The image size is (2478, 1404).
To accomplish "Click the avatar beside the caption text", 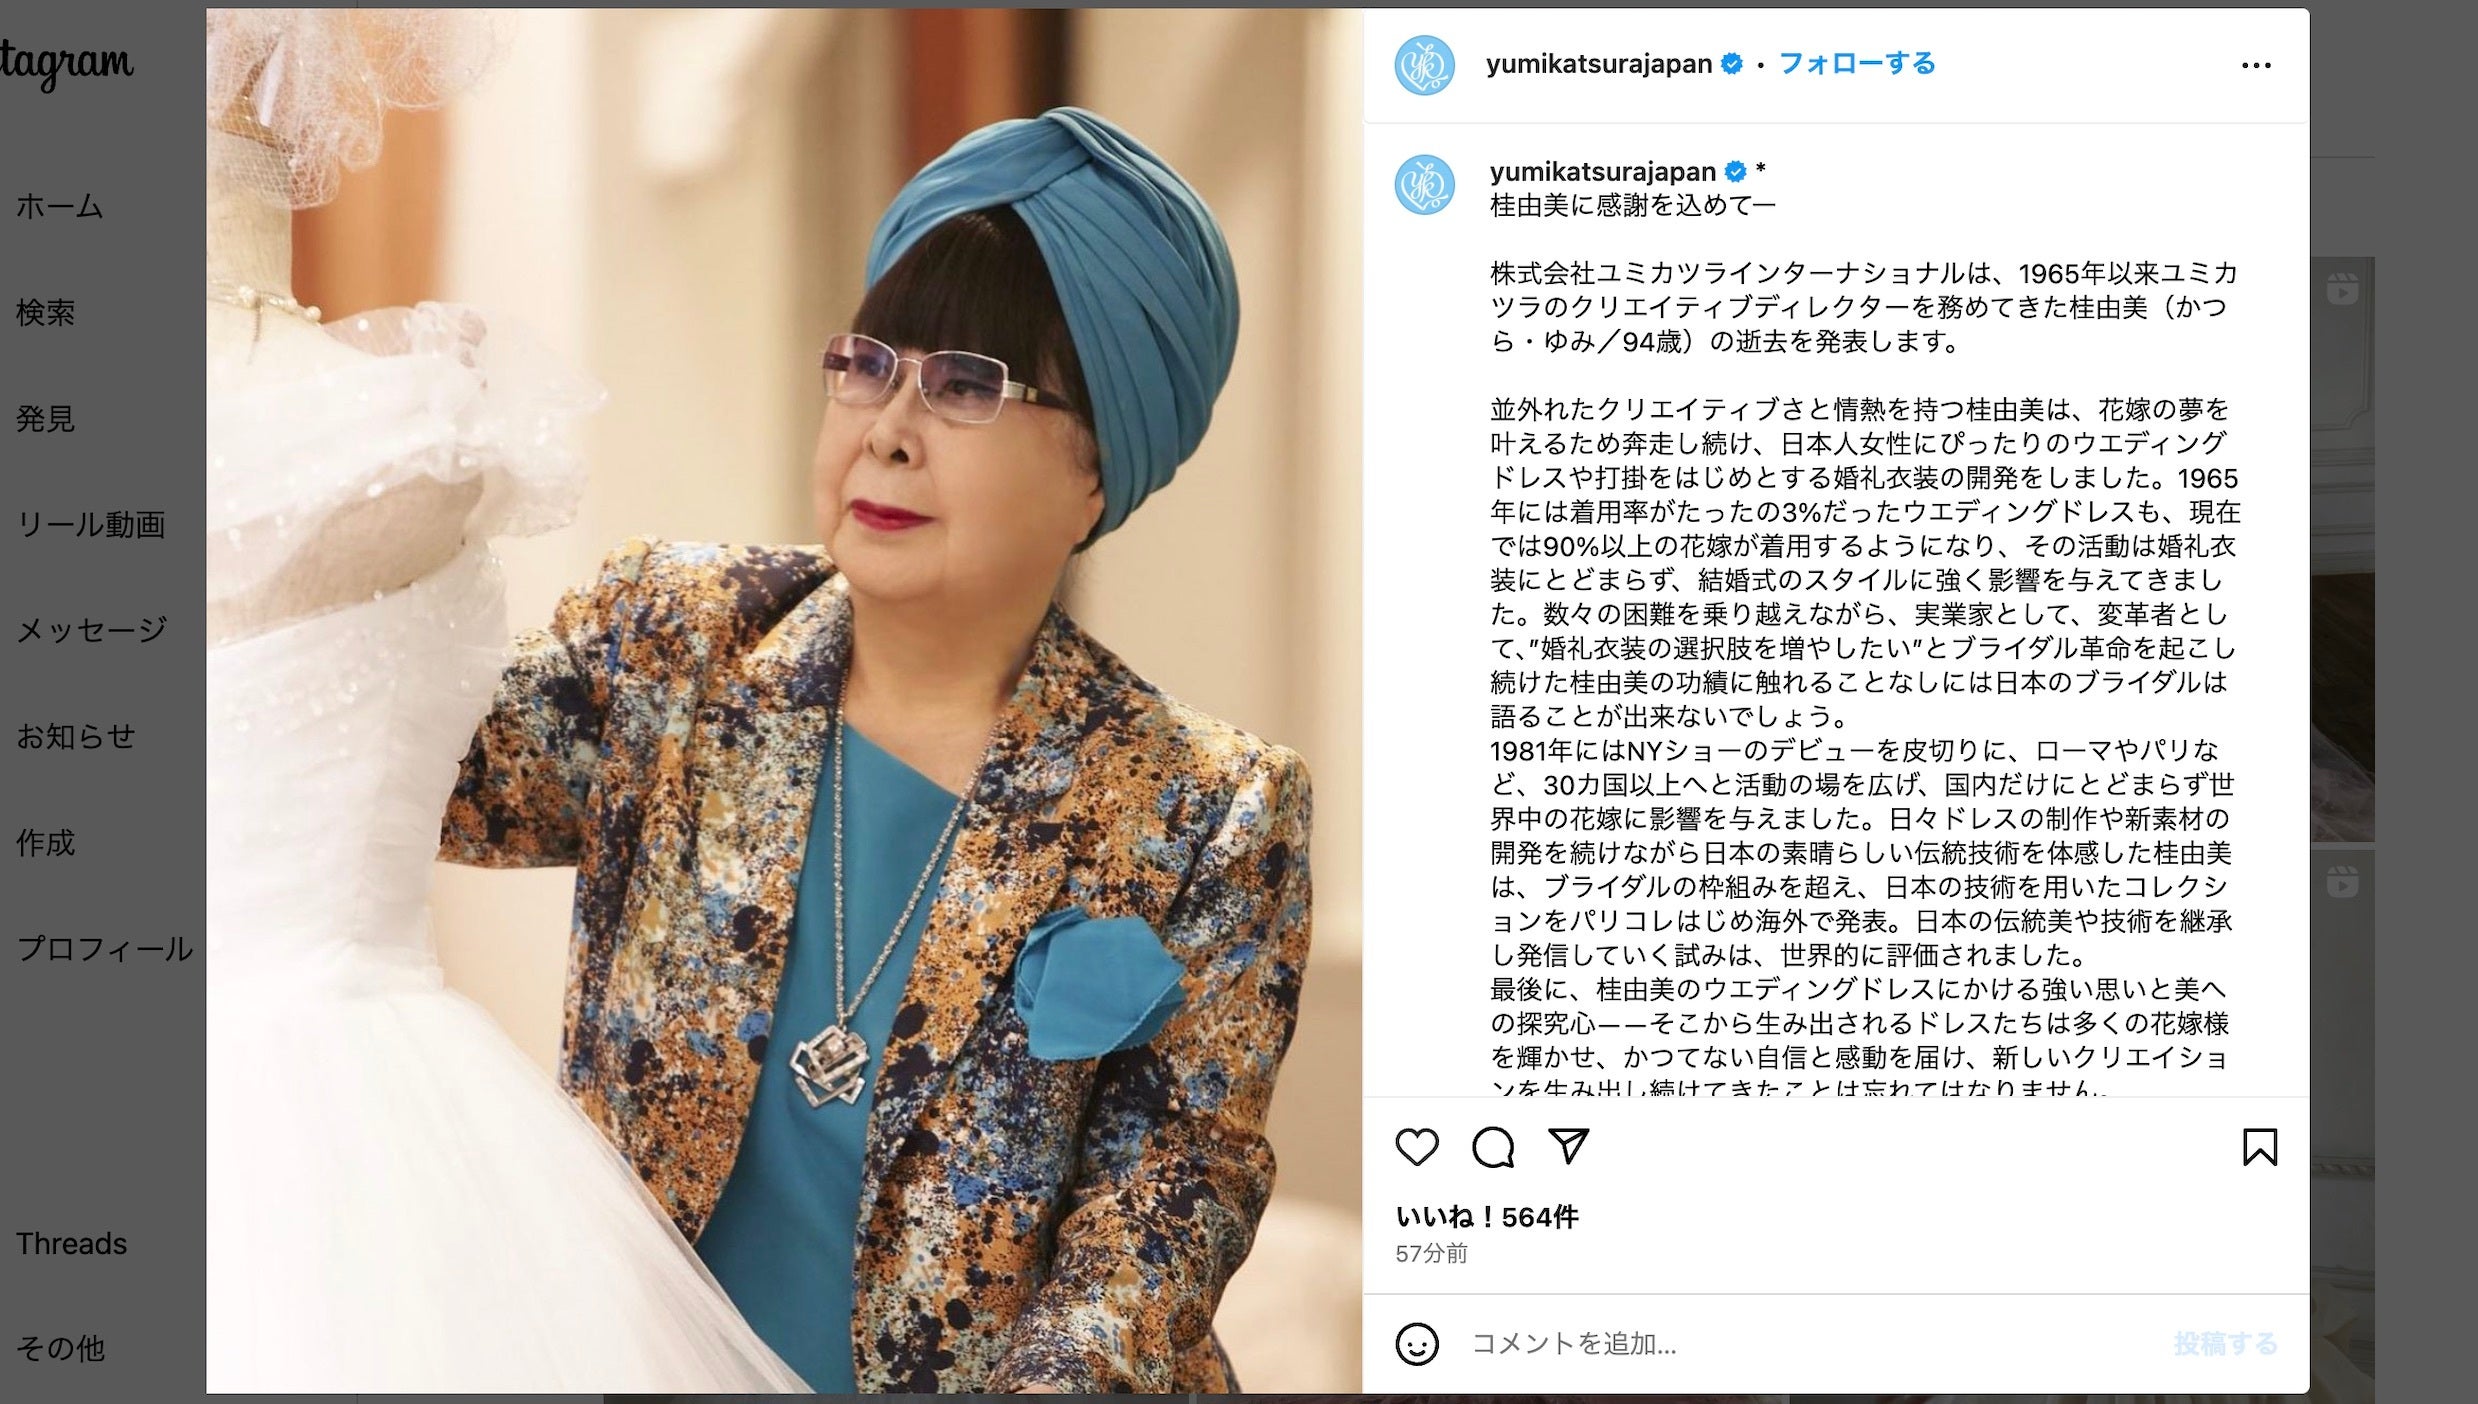I will click(x=1424, y=185).
